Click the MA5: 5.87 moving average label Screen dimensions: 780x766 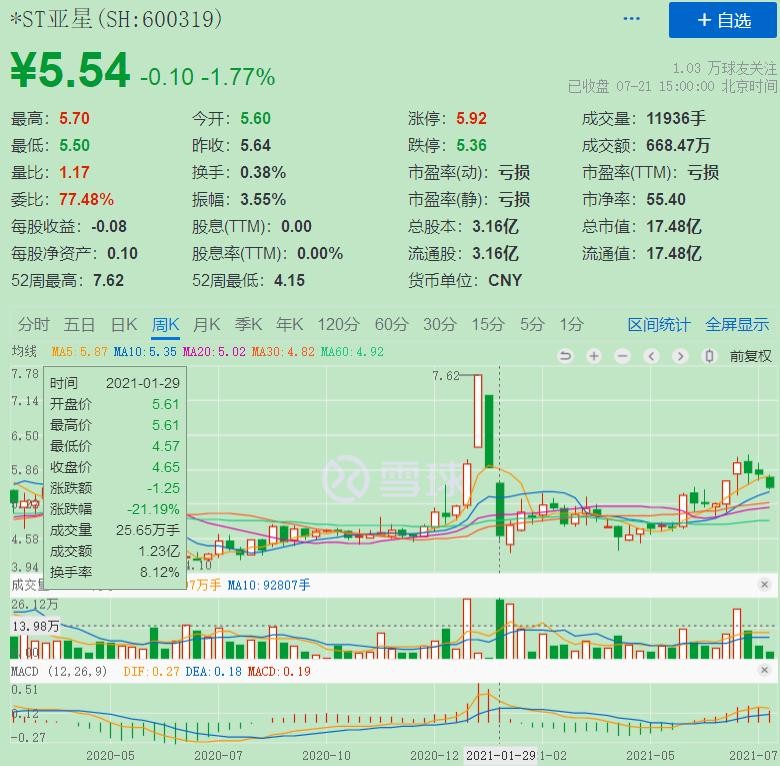(x=80, y=352)
